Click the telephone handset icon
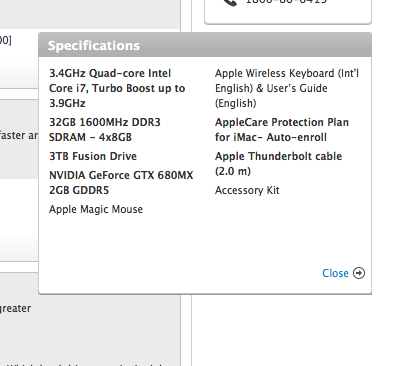 [230, 2]
